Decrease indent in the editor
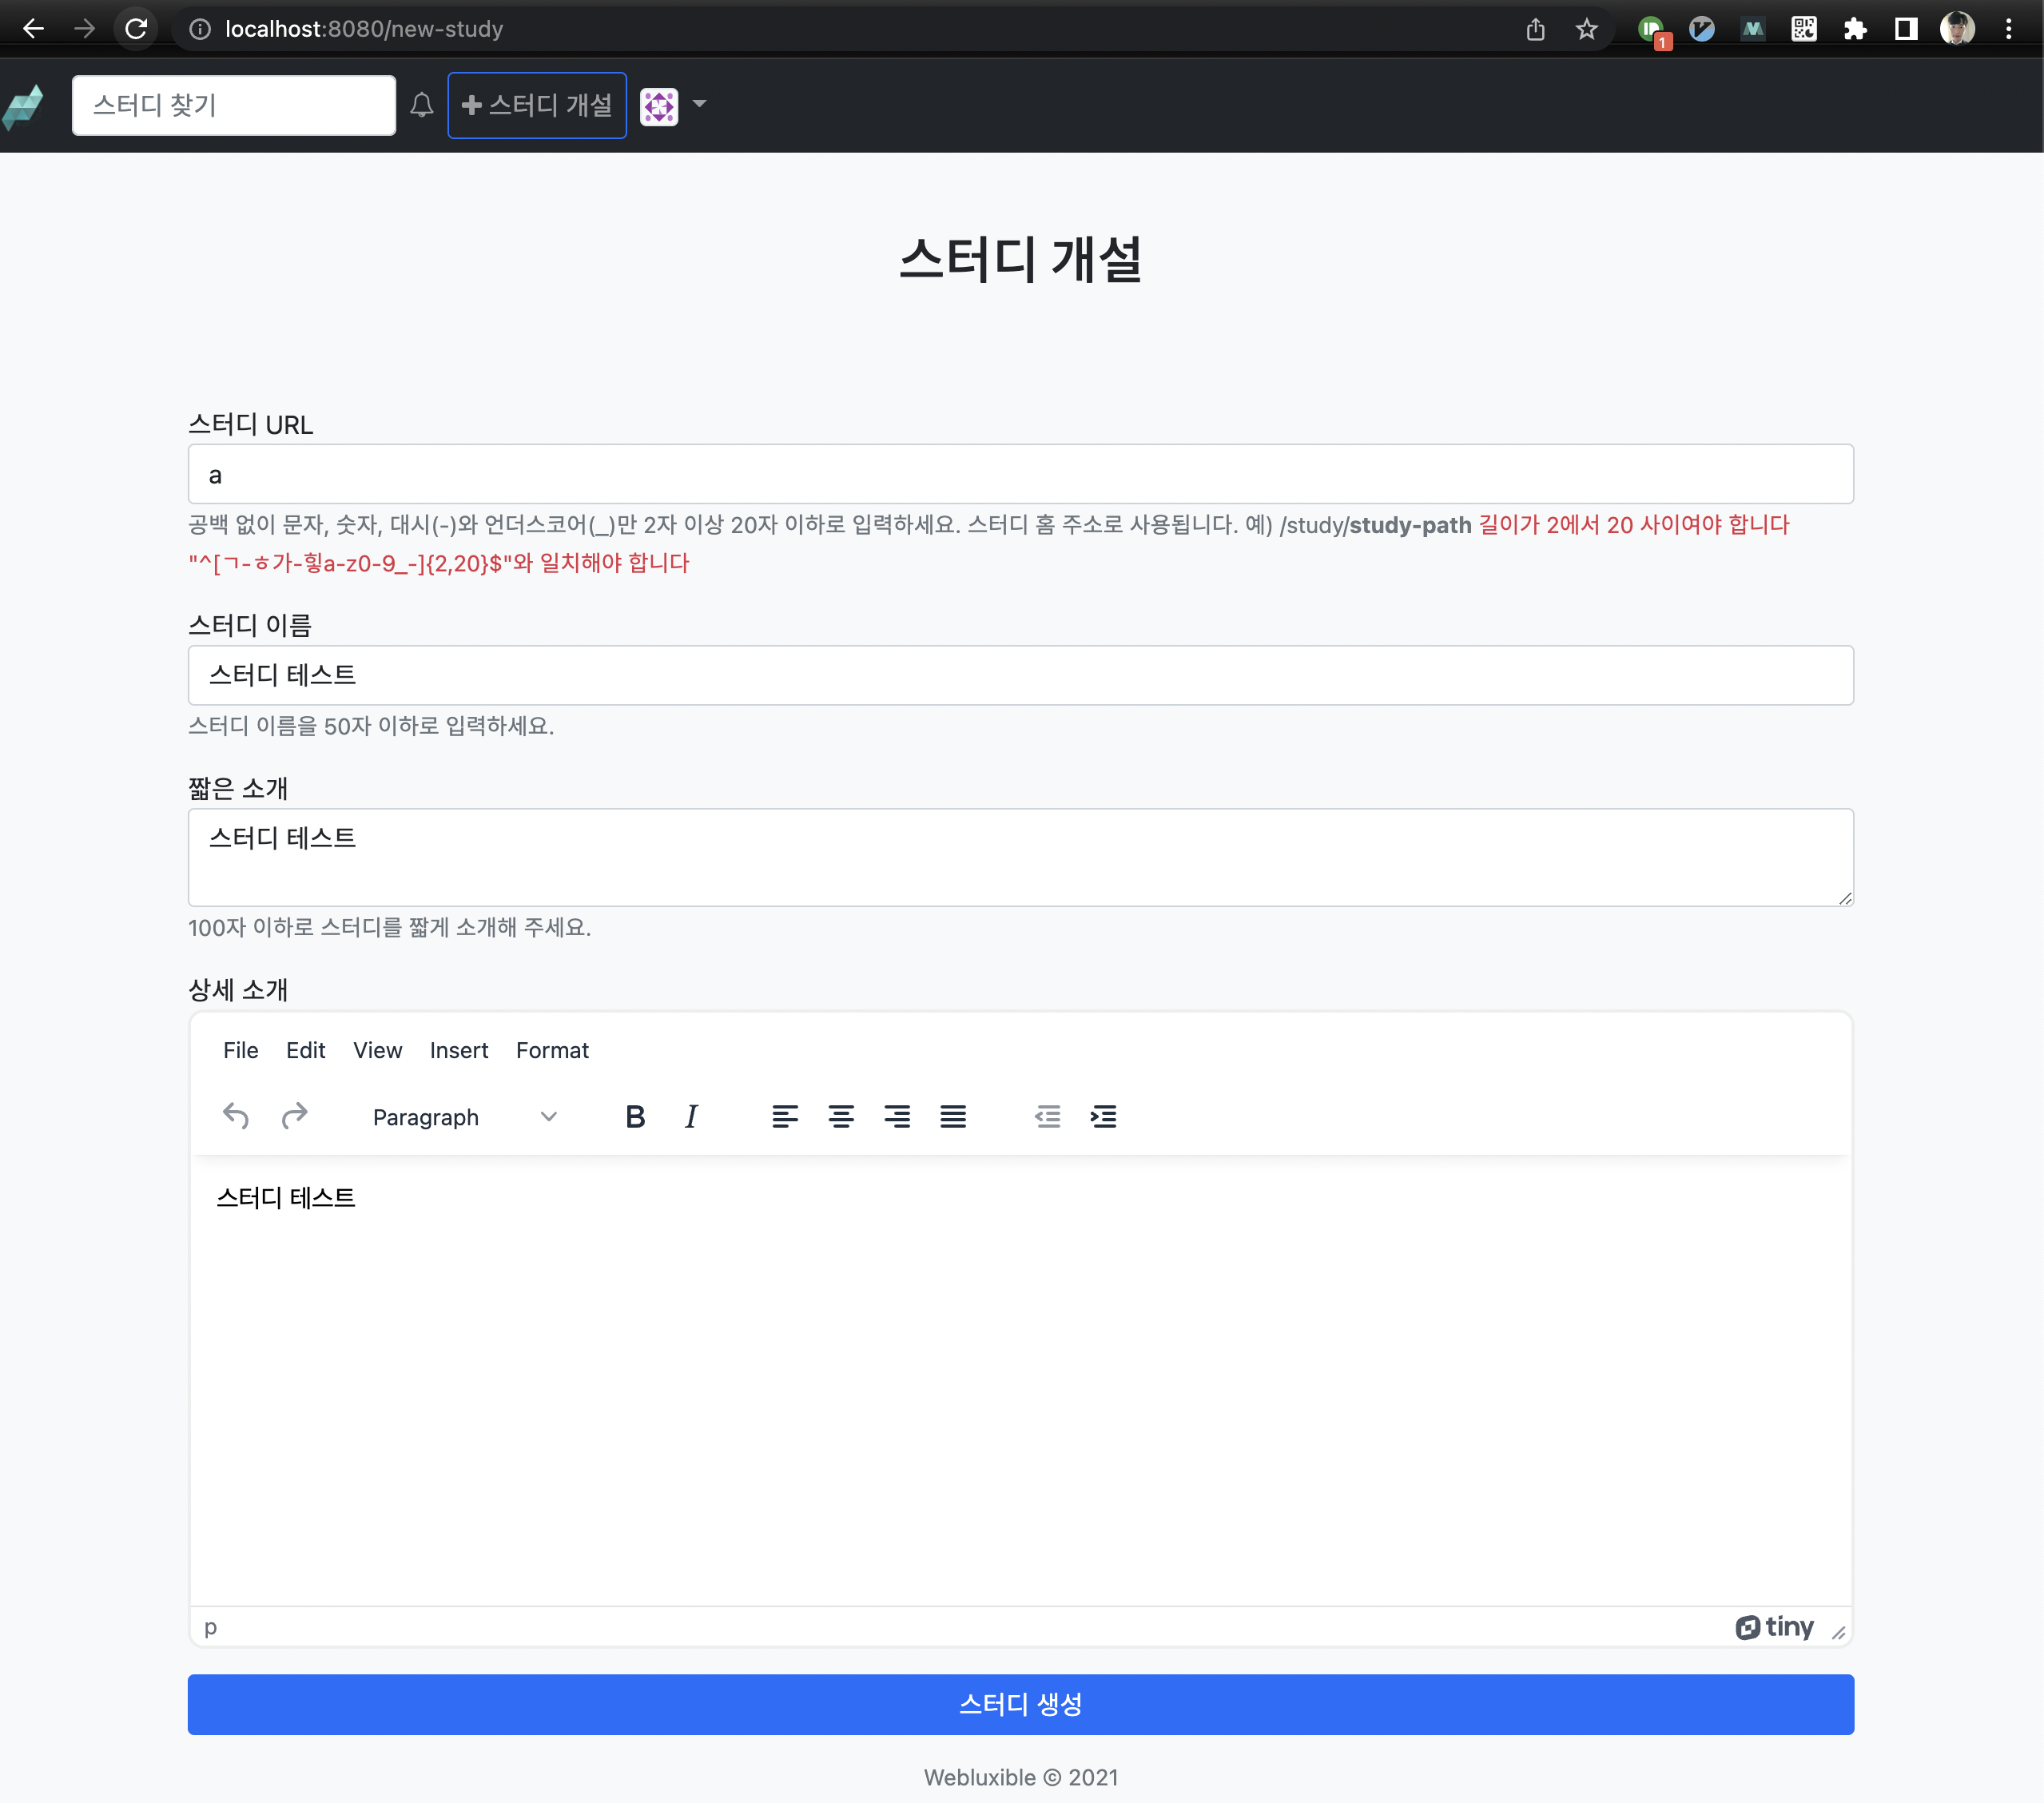This screenshot has width=2044, height=1803. 1047,1116
